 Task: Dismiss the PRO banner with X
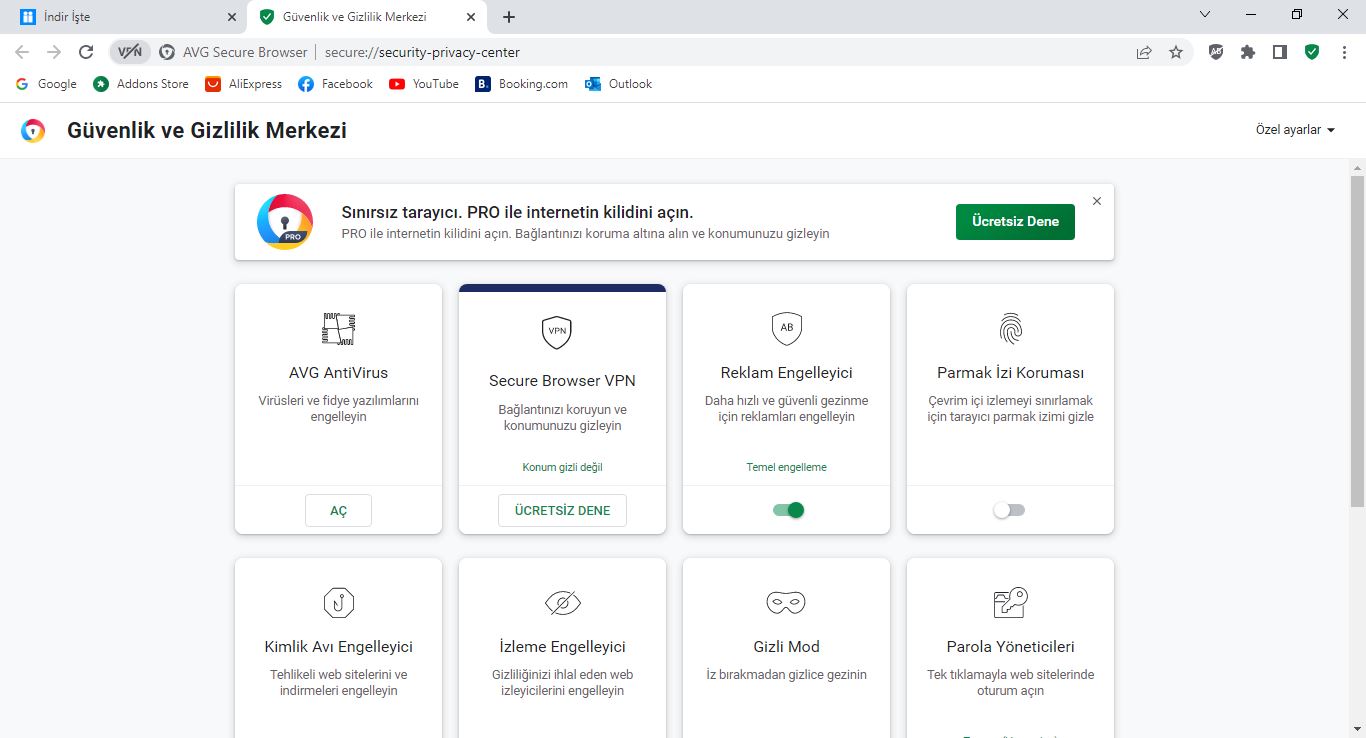tap(1097, 201)
